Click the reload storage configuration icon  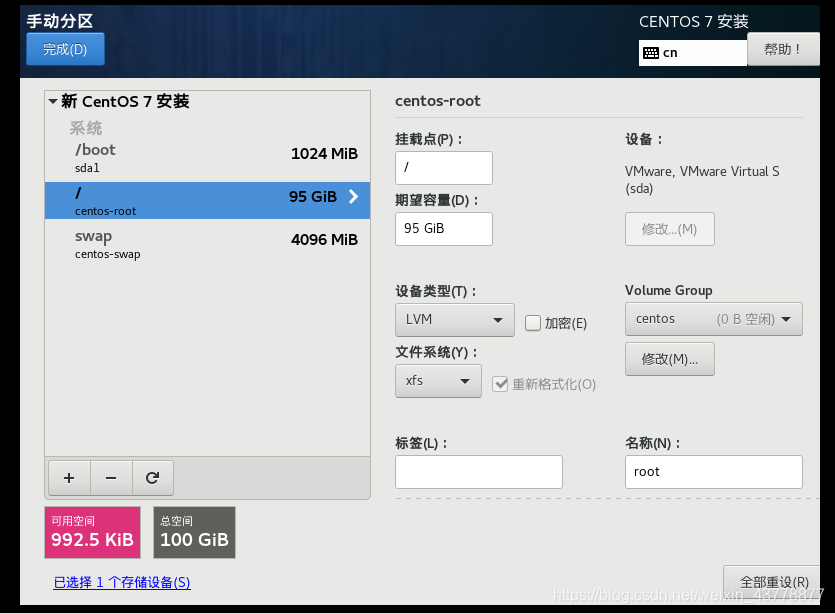pyautogui.click(x=152, y=478)
